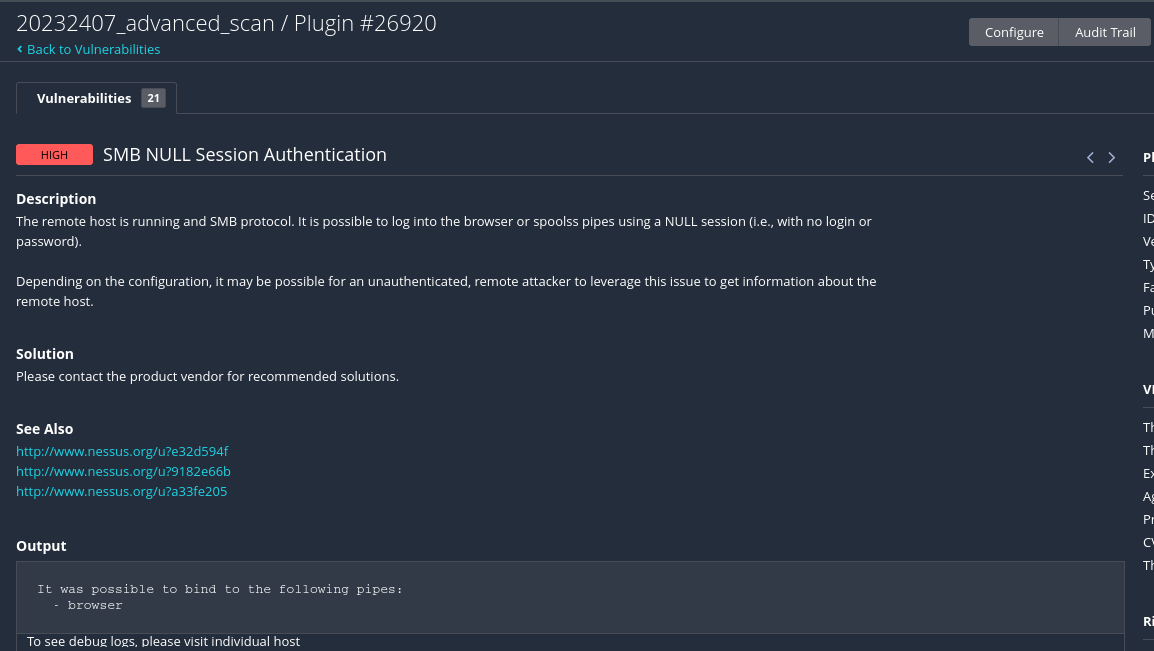Click the Back to Vulnerabilities link
1154x651 pixels.
tap(93, 49)
